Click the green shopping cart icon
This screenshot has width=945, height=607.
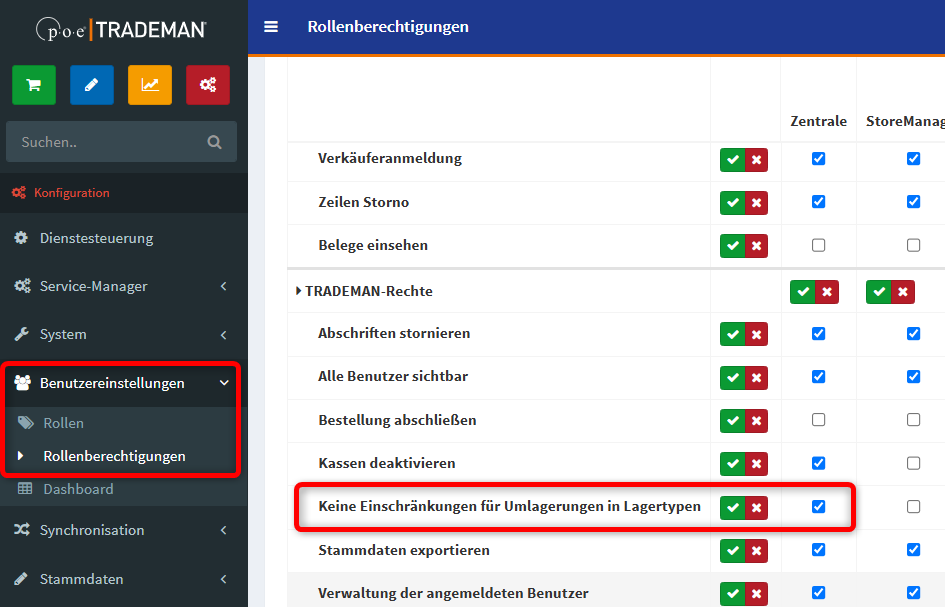point(34,85)
